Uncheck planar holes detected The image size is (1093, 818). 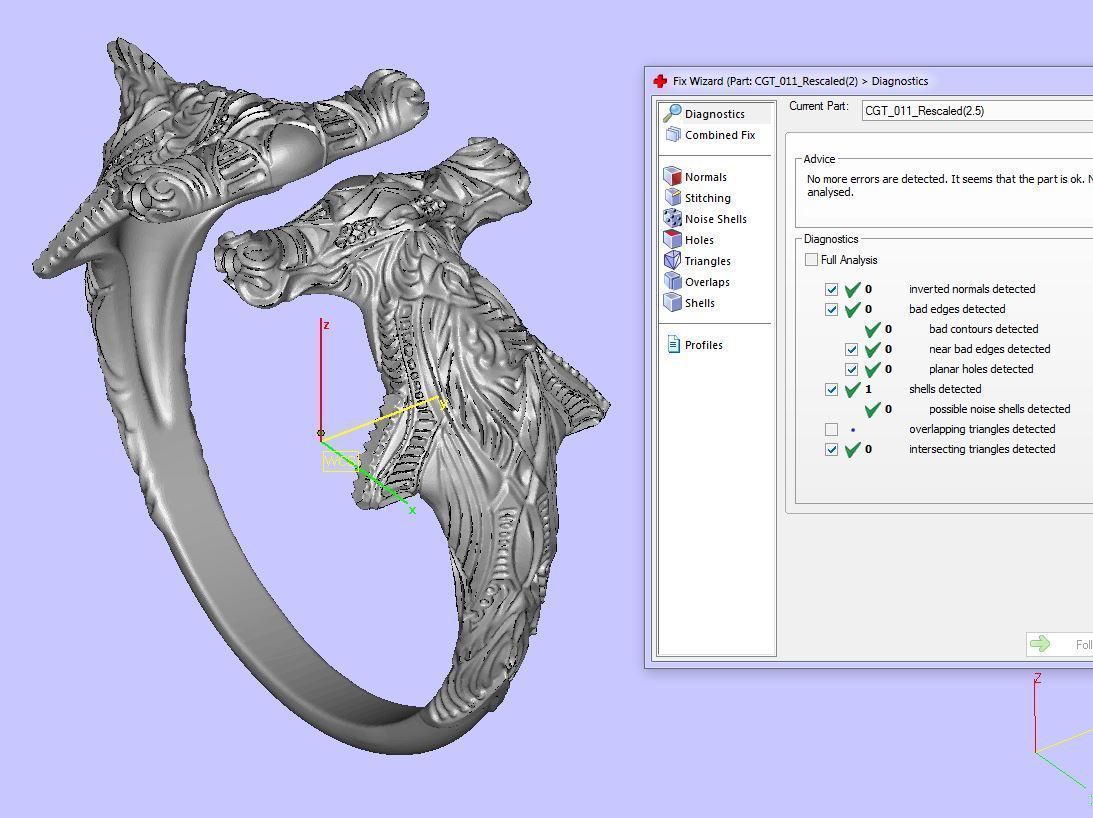tap(851, 369)
